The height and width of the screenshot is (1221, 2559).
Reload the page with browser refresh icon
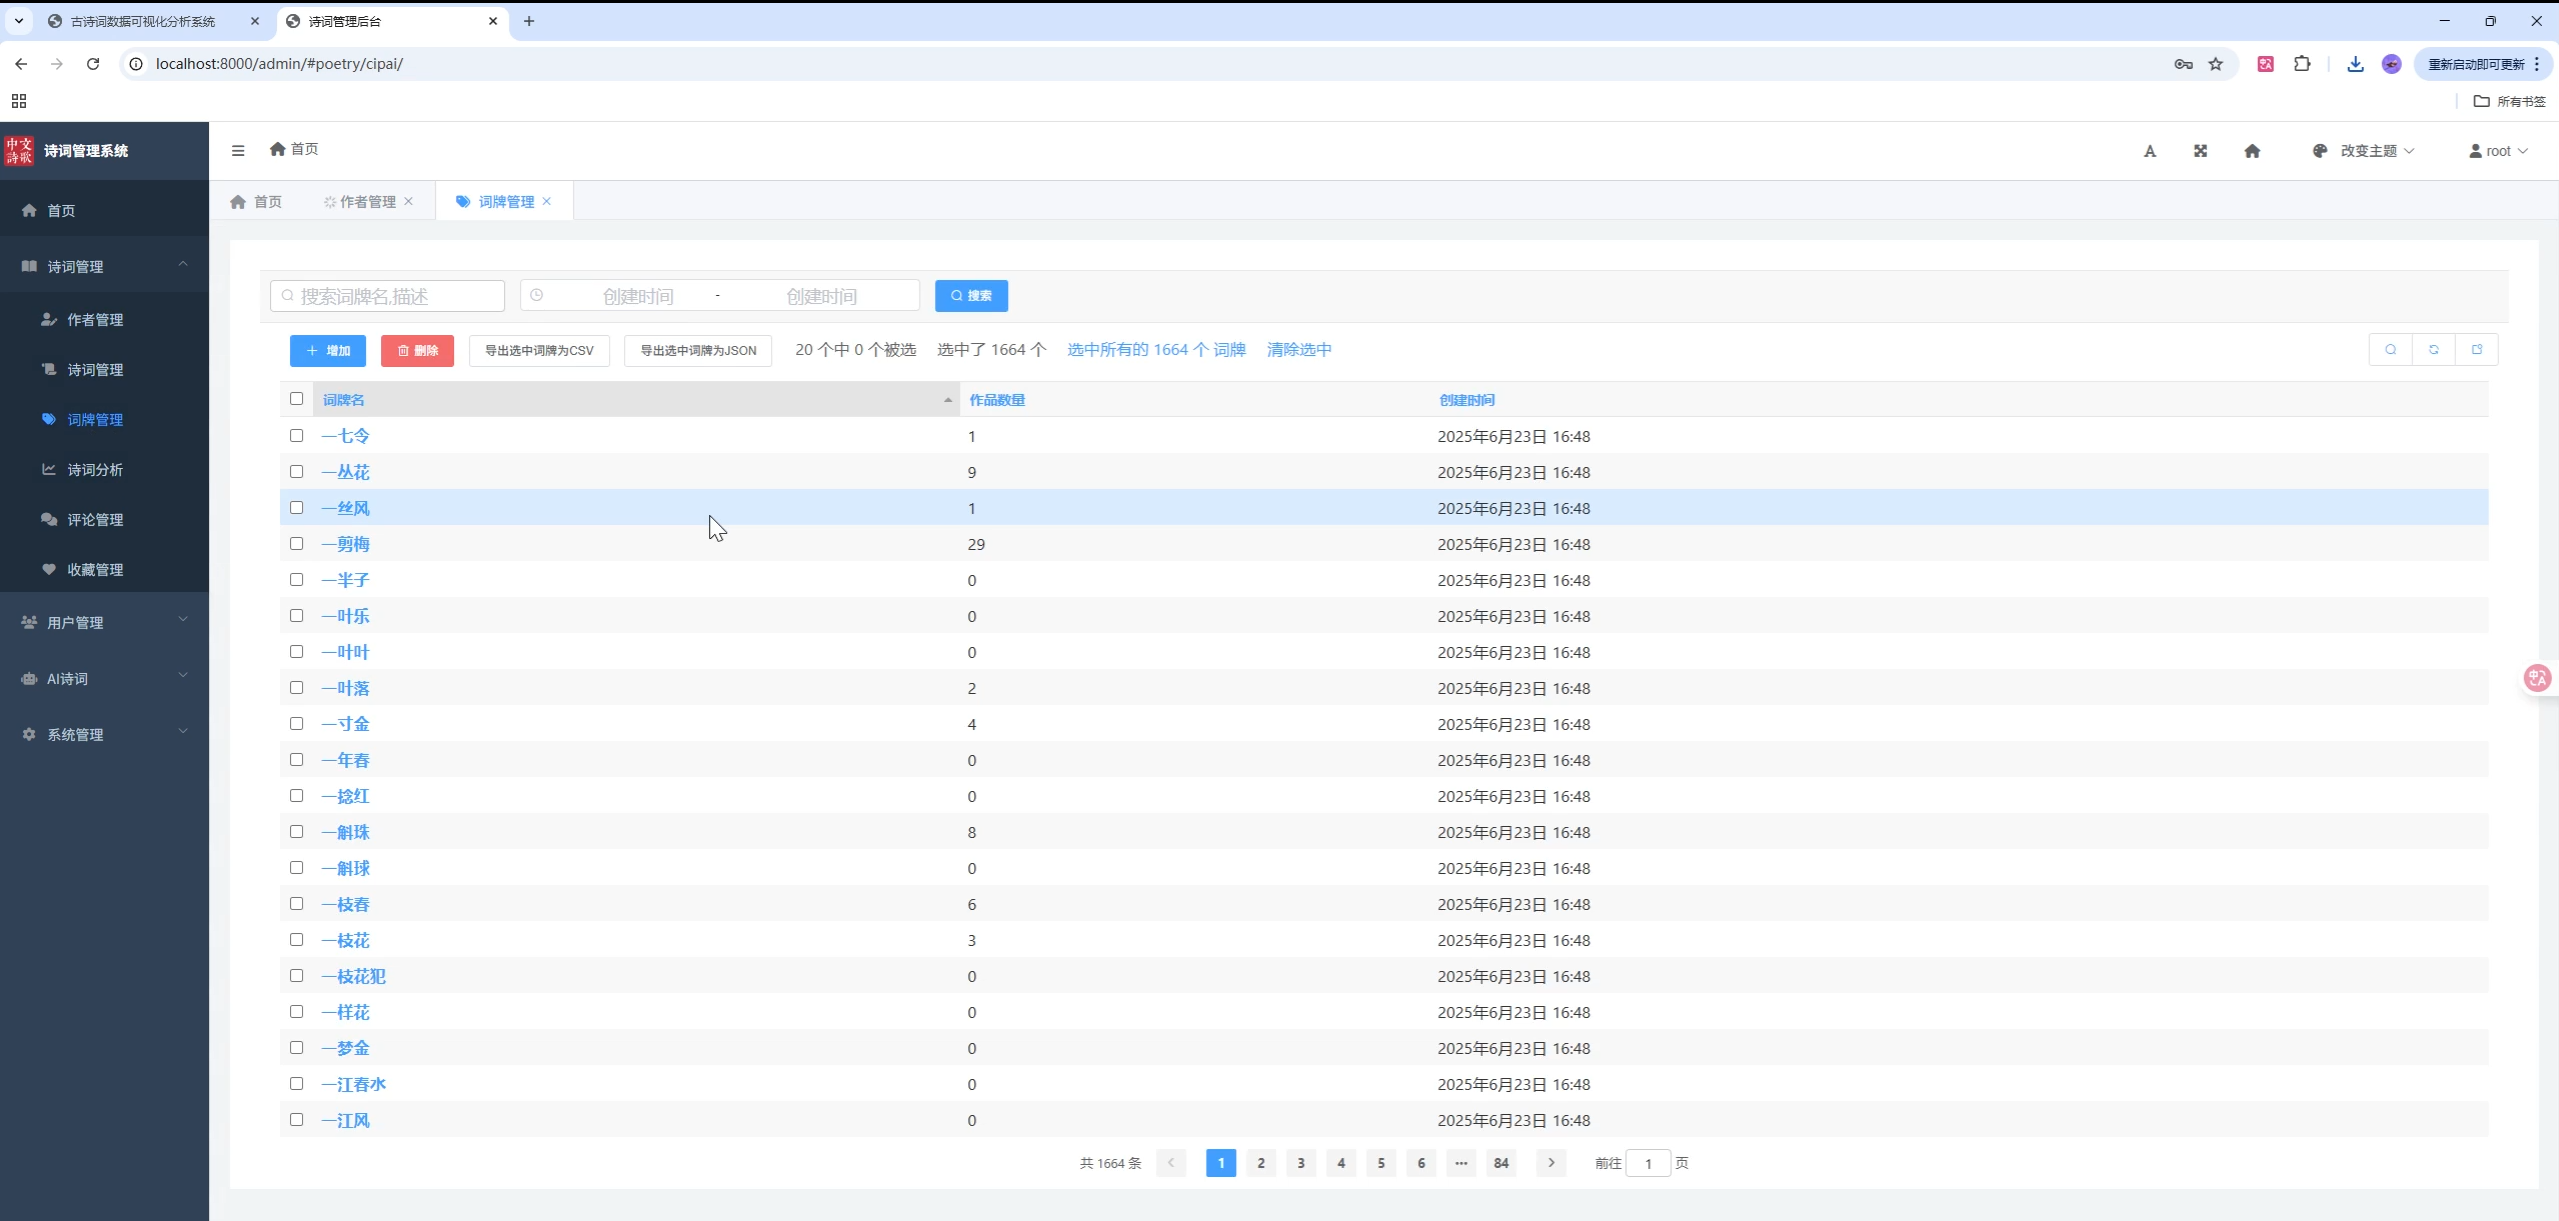[x=93, y=64]
